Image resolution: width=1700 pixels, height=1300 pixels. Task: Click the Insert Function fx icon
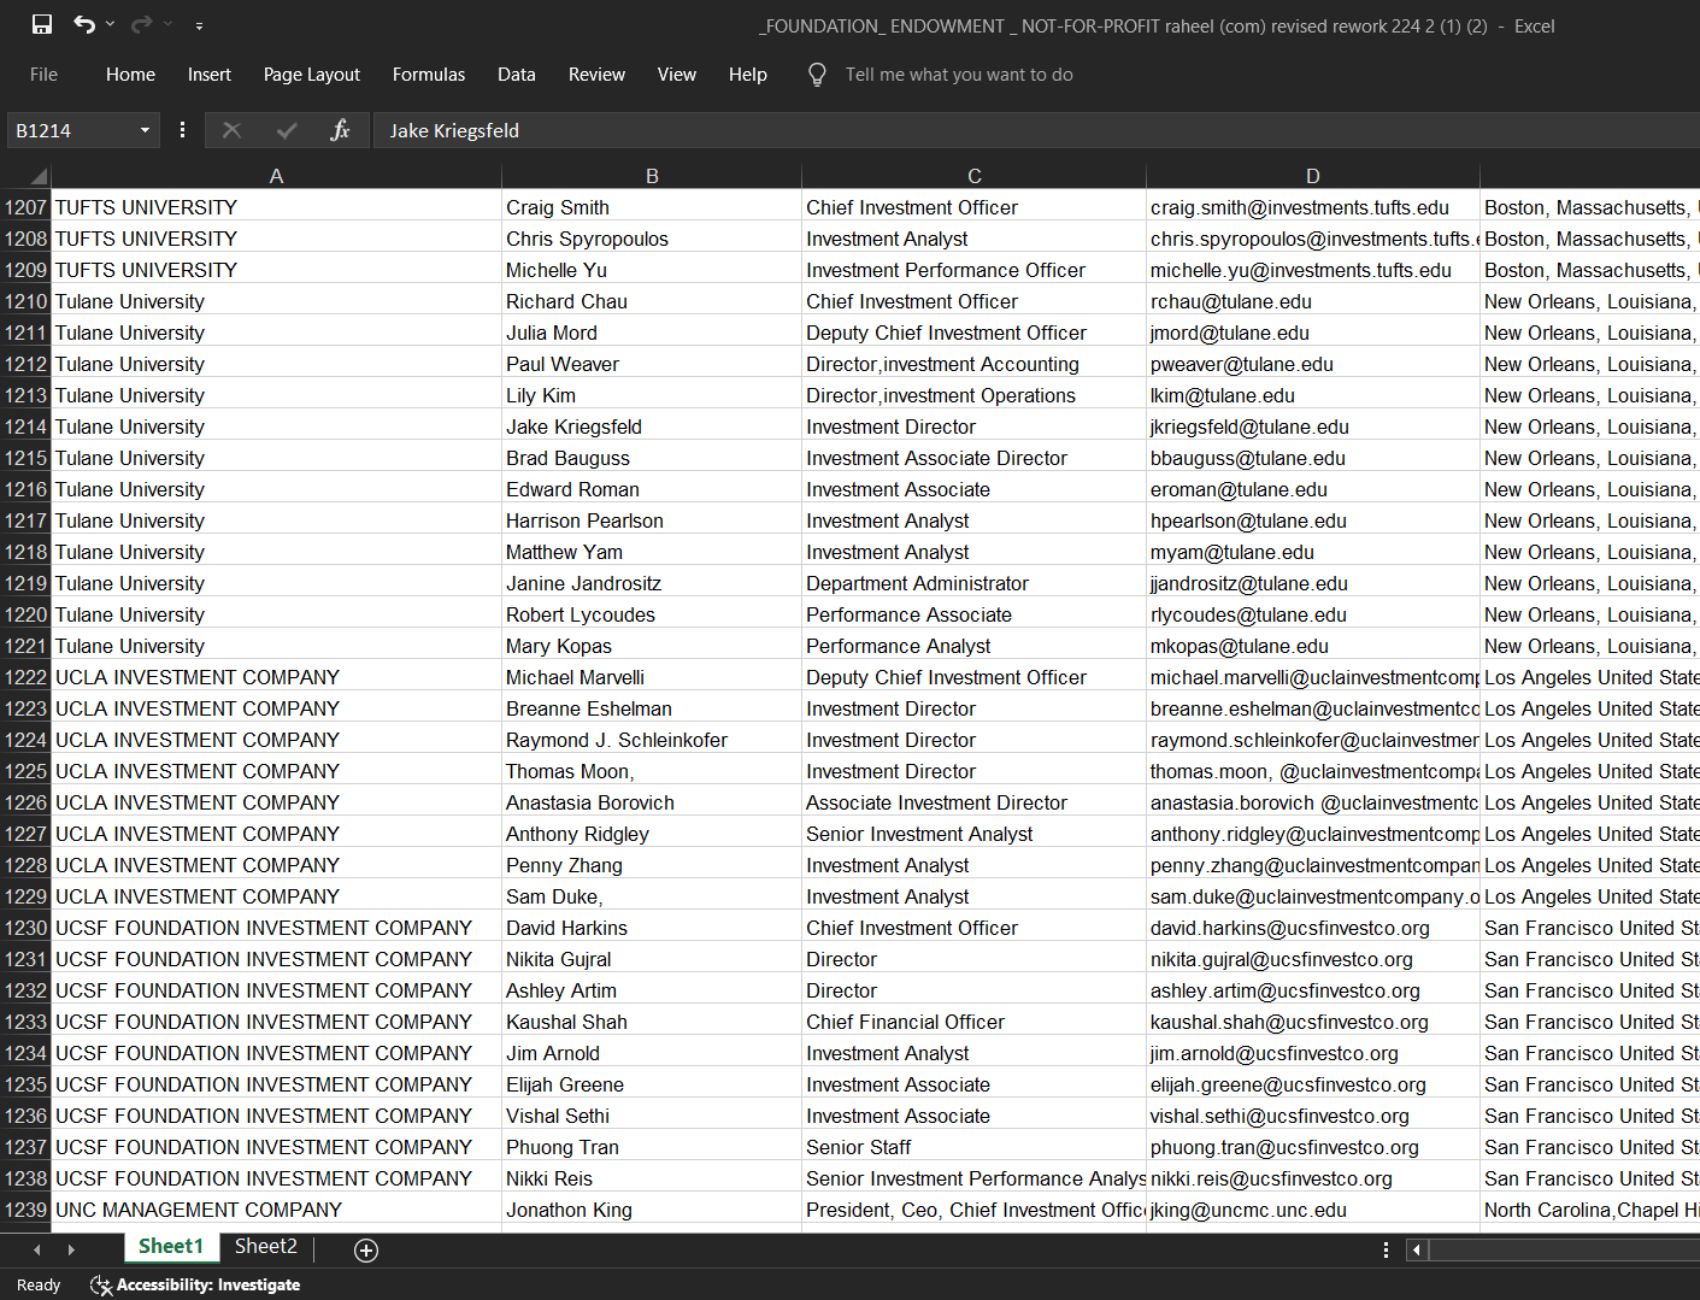(340, 131)
